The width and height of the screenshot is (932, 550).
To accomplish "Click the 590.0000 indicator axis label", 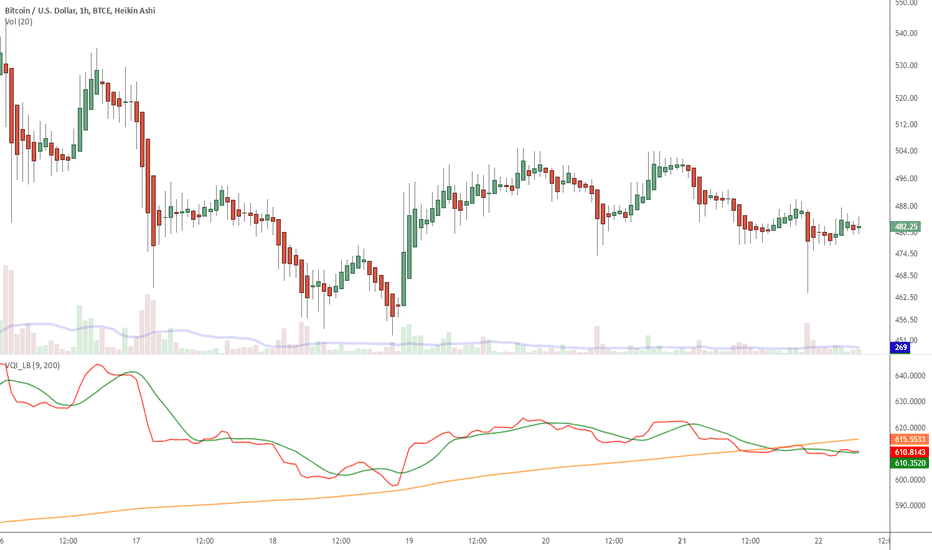I will pos(909,506).
